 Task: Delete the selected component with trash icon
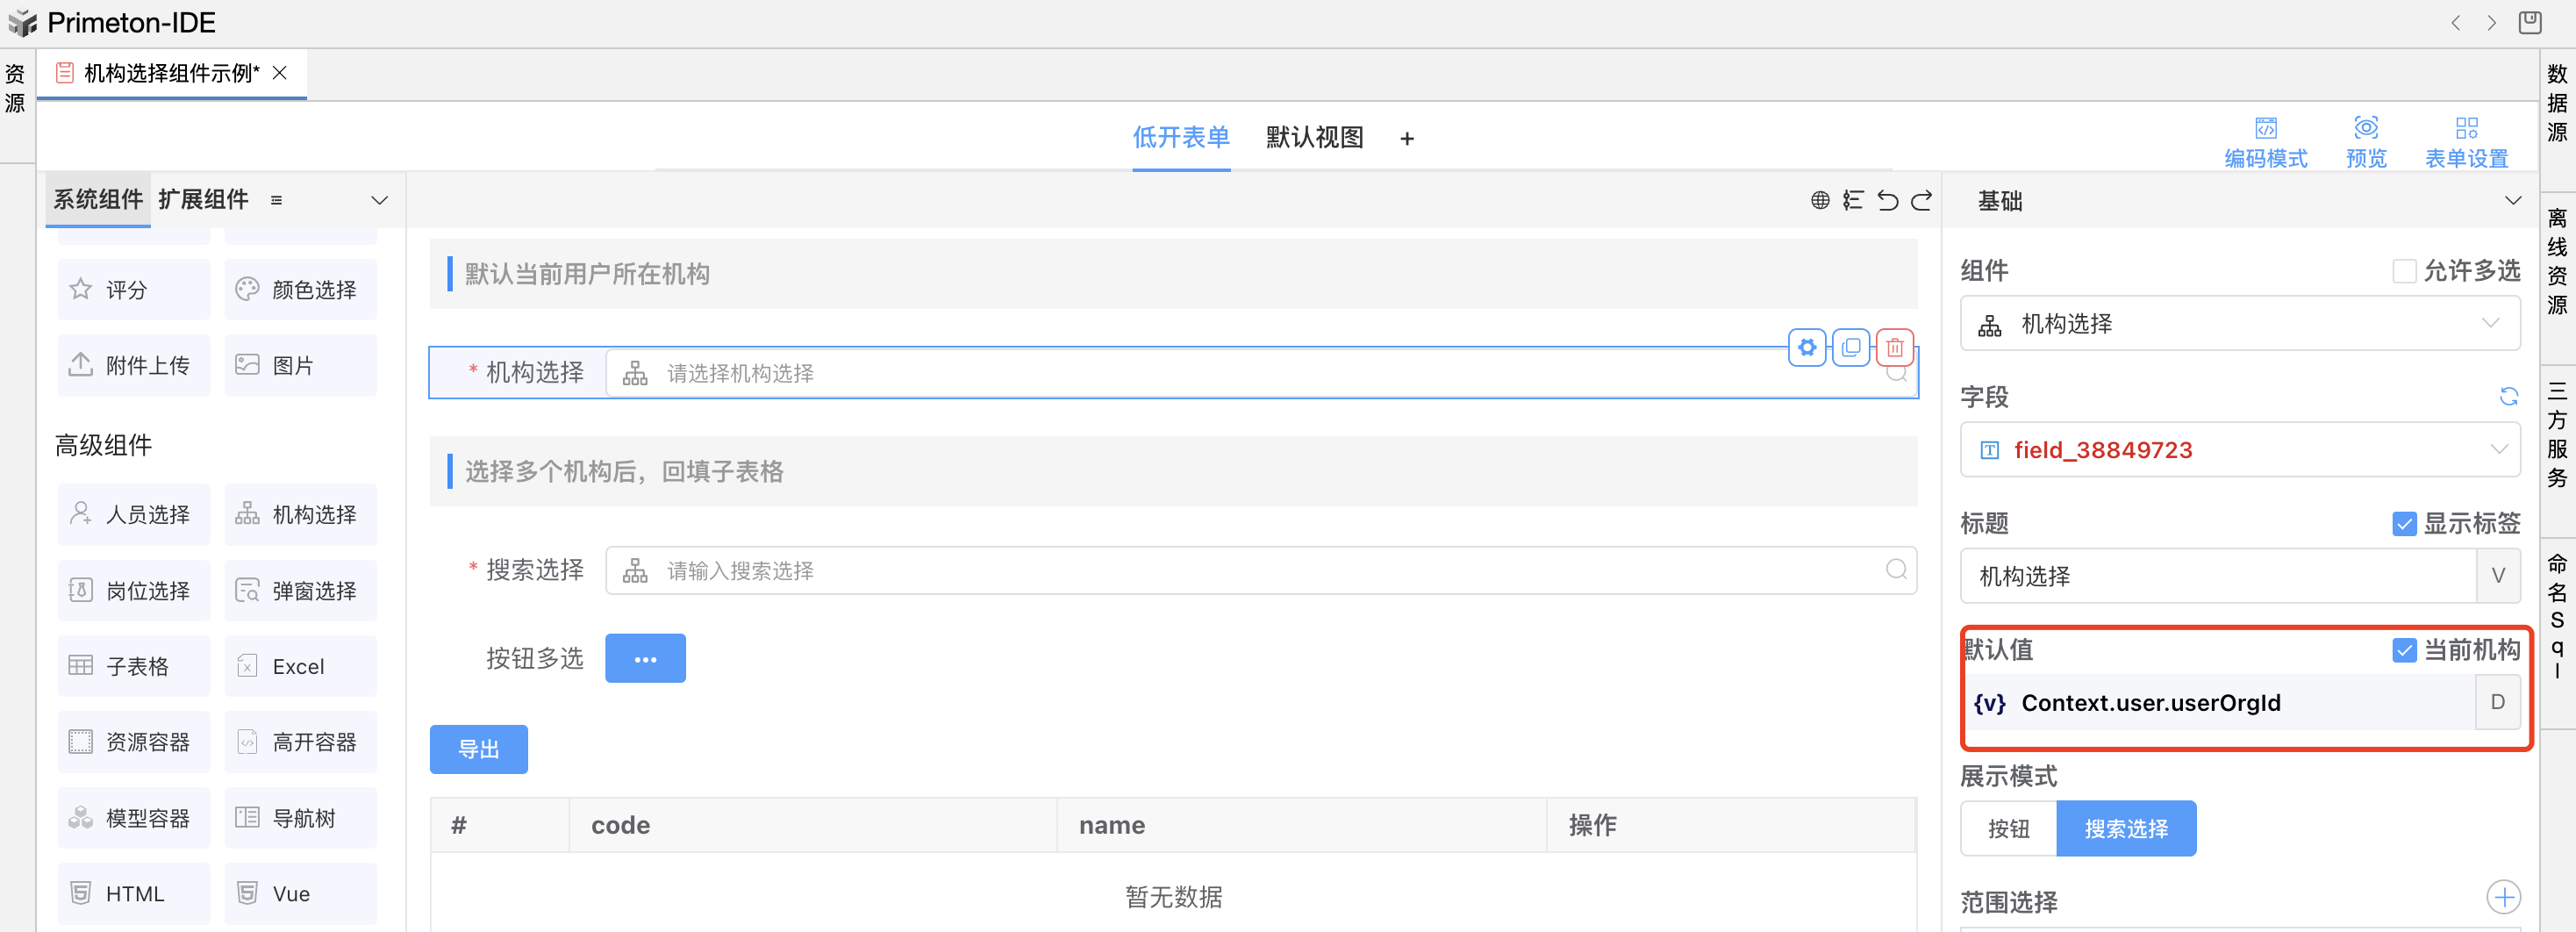(x=1894, y=348)
